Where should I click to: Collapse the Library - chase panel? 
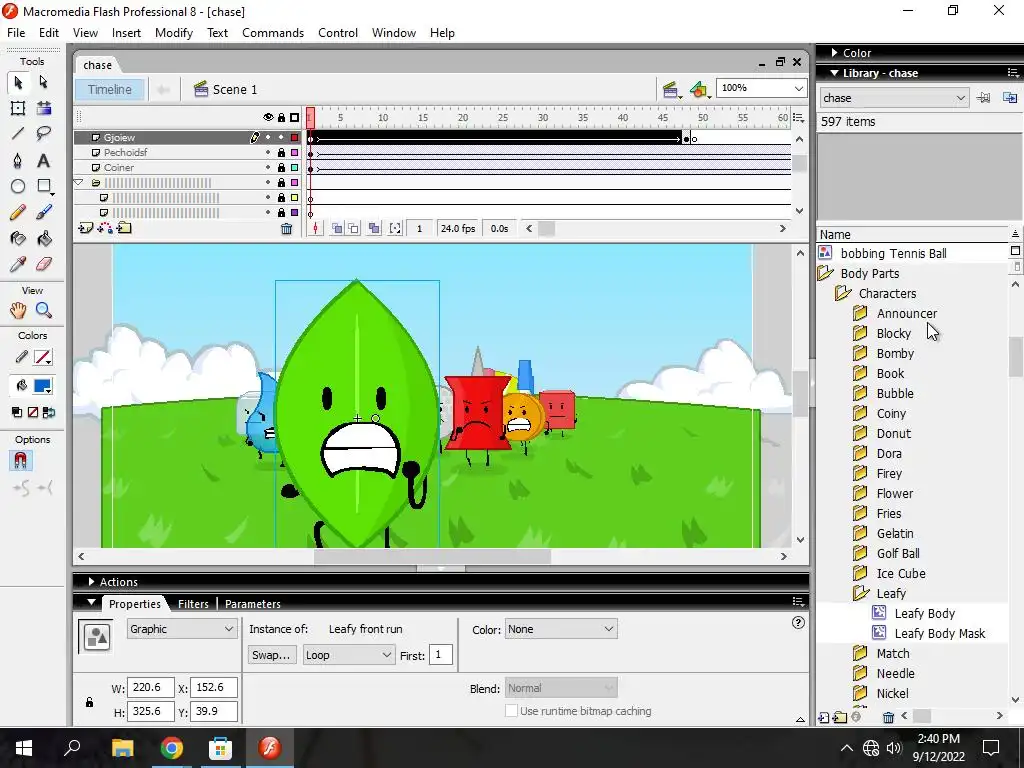[835, 73]
